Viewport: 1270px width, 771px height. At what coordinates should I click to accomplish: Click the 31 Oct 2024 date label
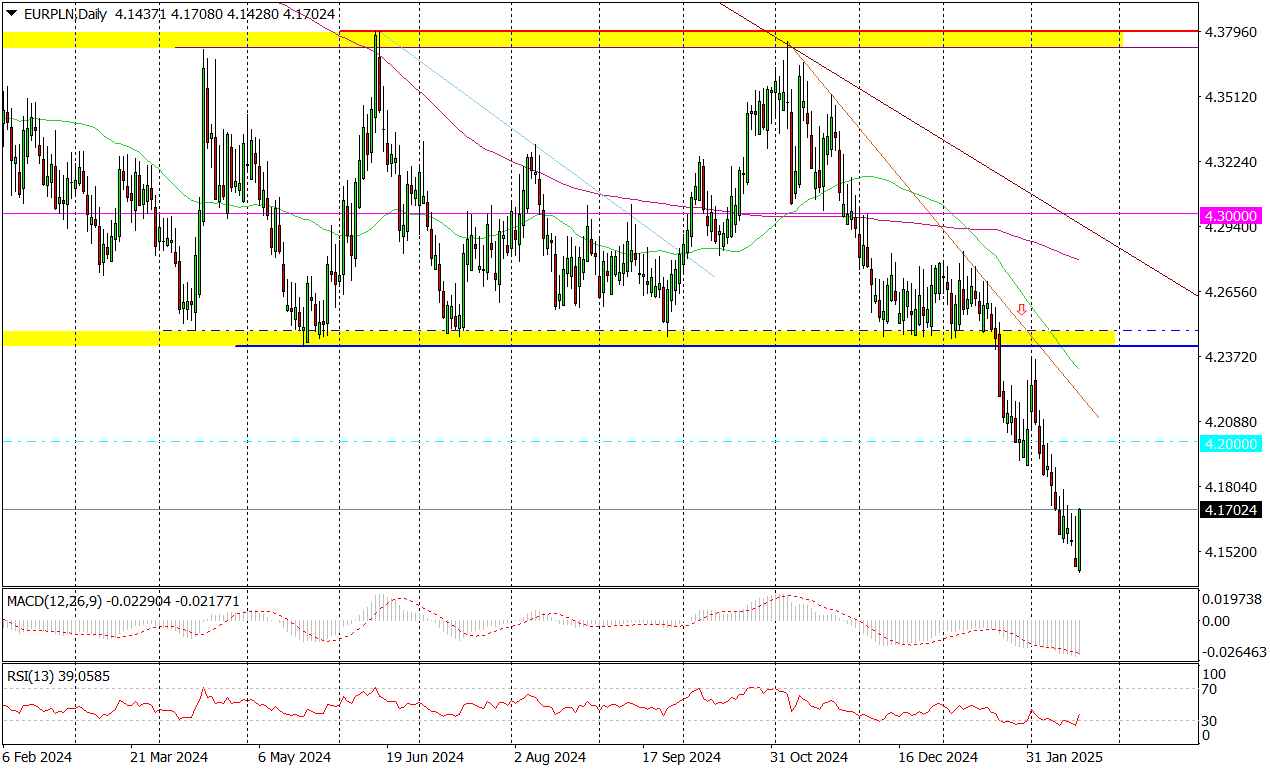[x=810, y=758]
